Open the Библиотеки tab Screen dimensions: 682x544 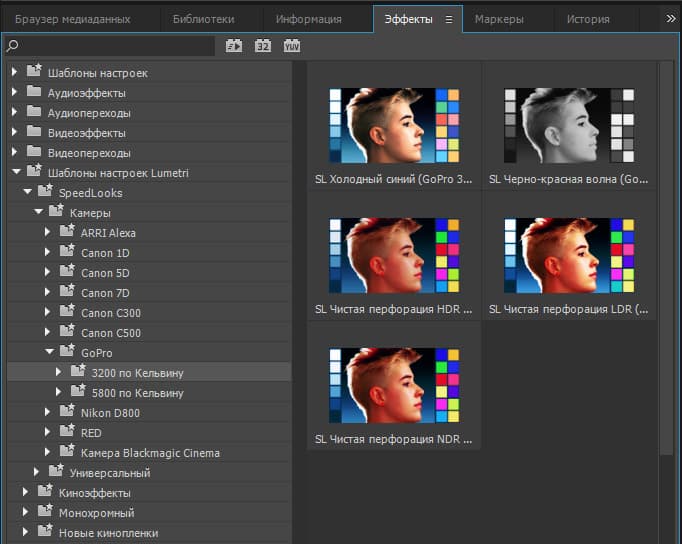tap(204, 19)
